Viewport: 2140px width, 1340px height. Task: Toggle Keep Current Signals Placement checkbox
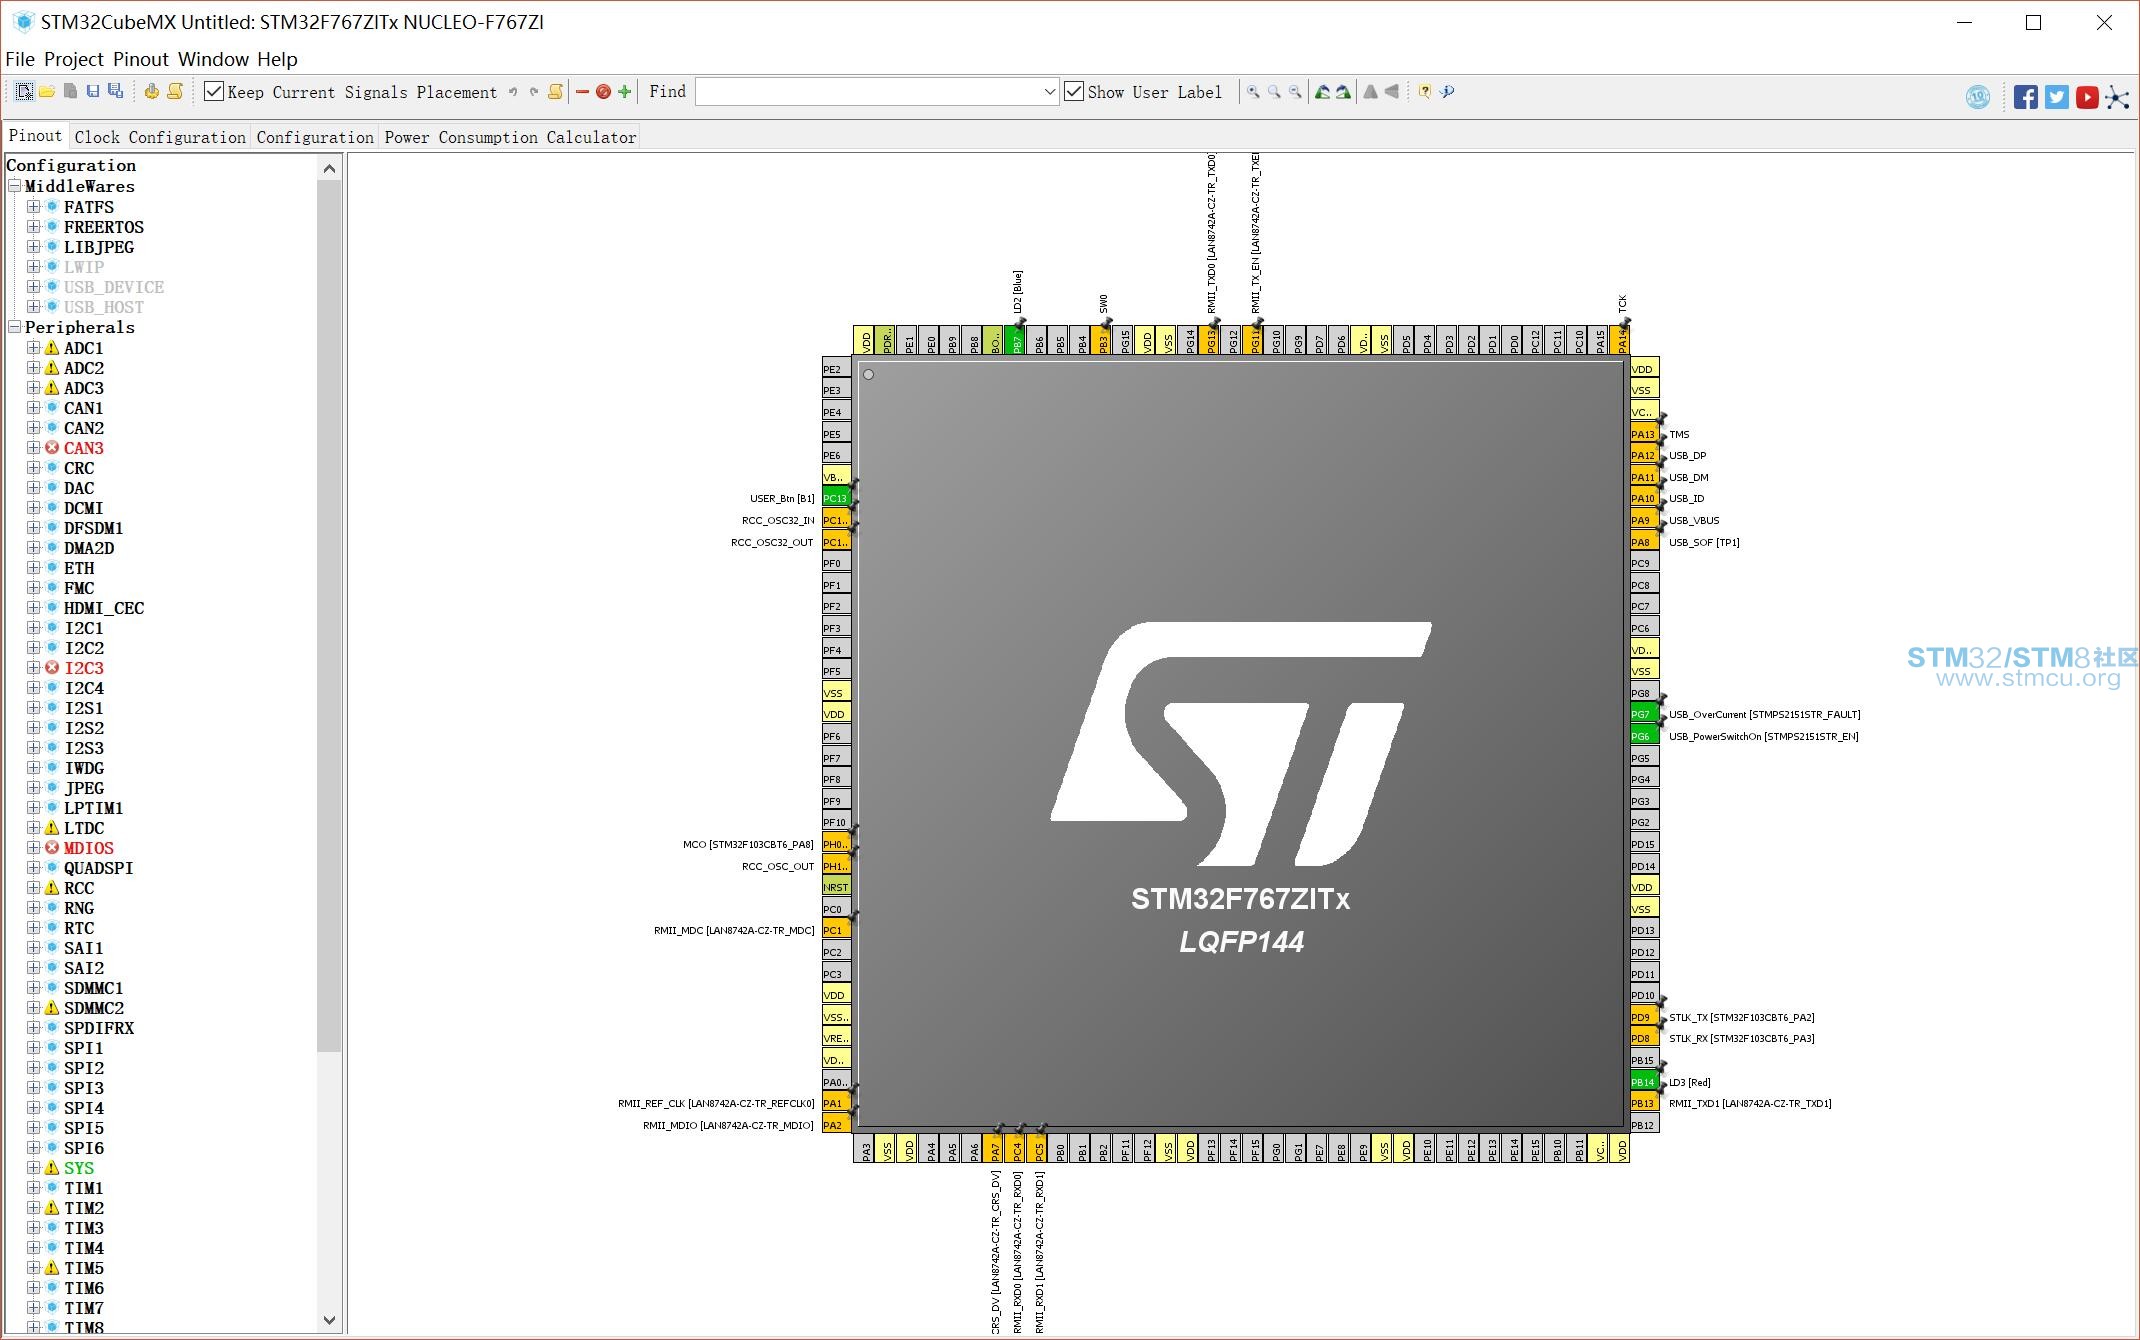click(213, 92)
